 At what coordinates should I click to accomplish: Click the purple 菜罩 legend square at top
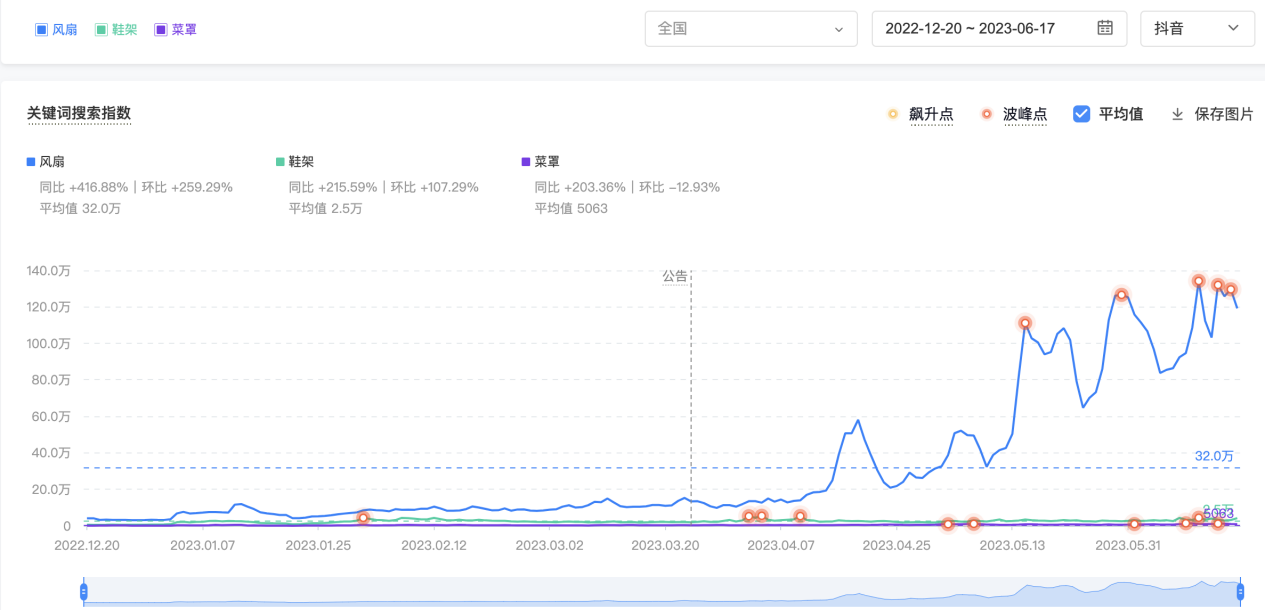pos(161,30)
